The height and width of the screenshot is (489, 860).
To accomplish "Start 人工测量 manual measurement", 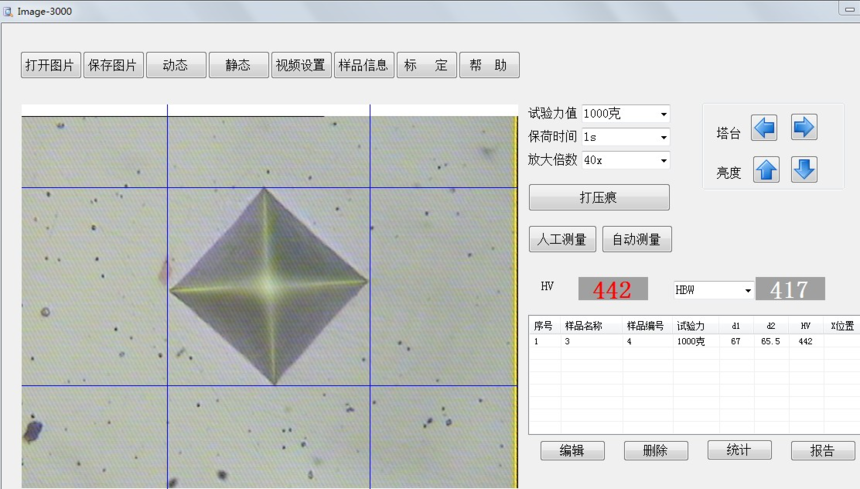I will click(x=562, y=239).
